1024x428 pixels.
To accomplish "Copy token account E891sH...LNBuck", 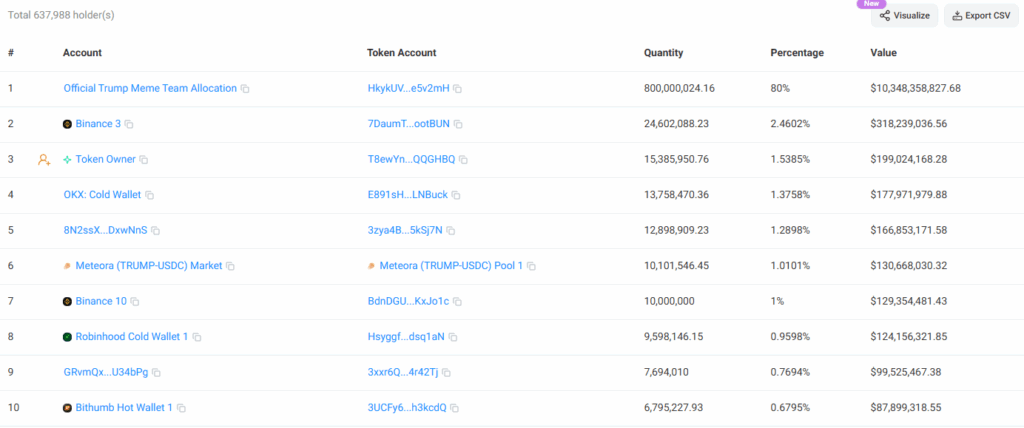I will click(x=456, y=195).
